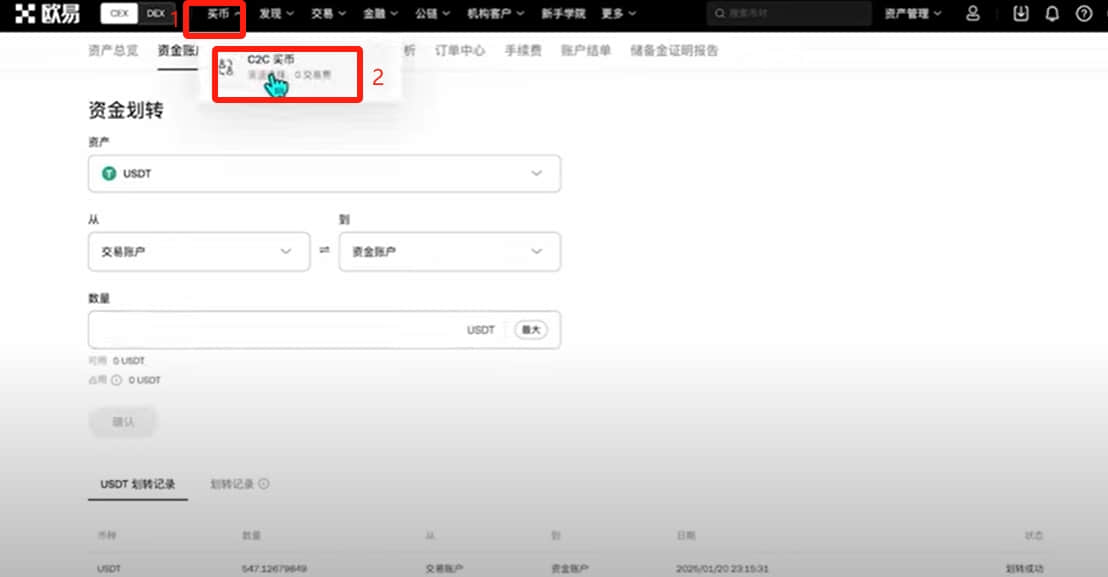Screen dimensions: 1108x577
Task: Open the user profile icon
Action: pyautogui.click(x=973, y=13)
